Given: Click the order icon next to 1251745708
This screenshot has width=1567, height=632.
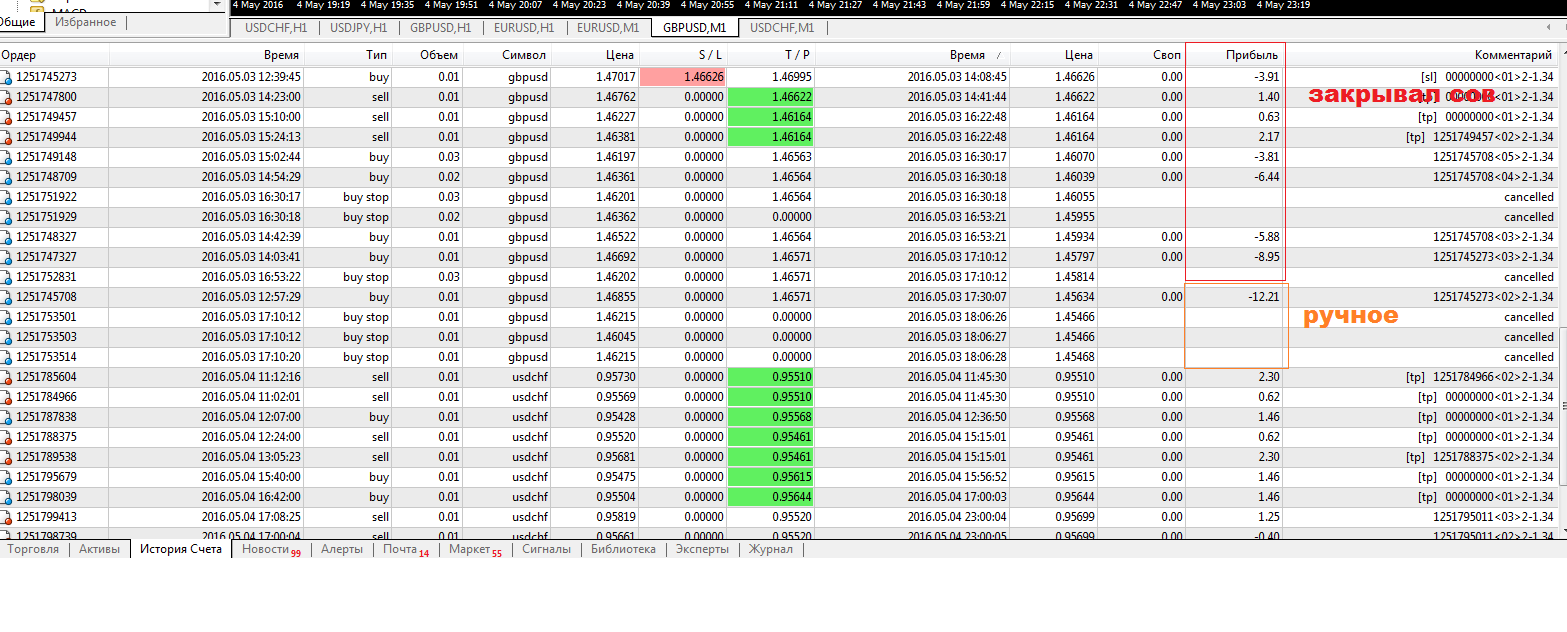Looking at the screenshot, I should 7,297.
